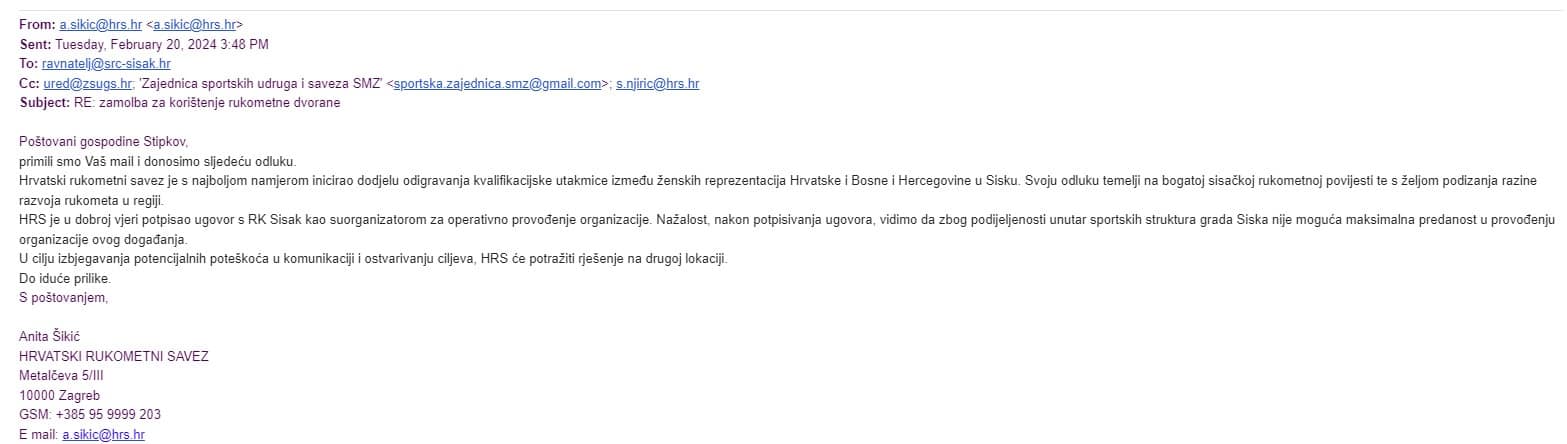Click 'HRVATSKI RUKOMETNI SAVEZ' in the signature
This screenshot has width=1567, height=444.
click(x=113, y=356)
